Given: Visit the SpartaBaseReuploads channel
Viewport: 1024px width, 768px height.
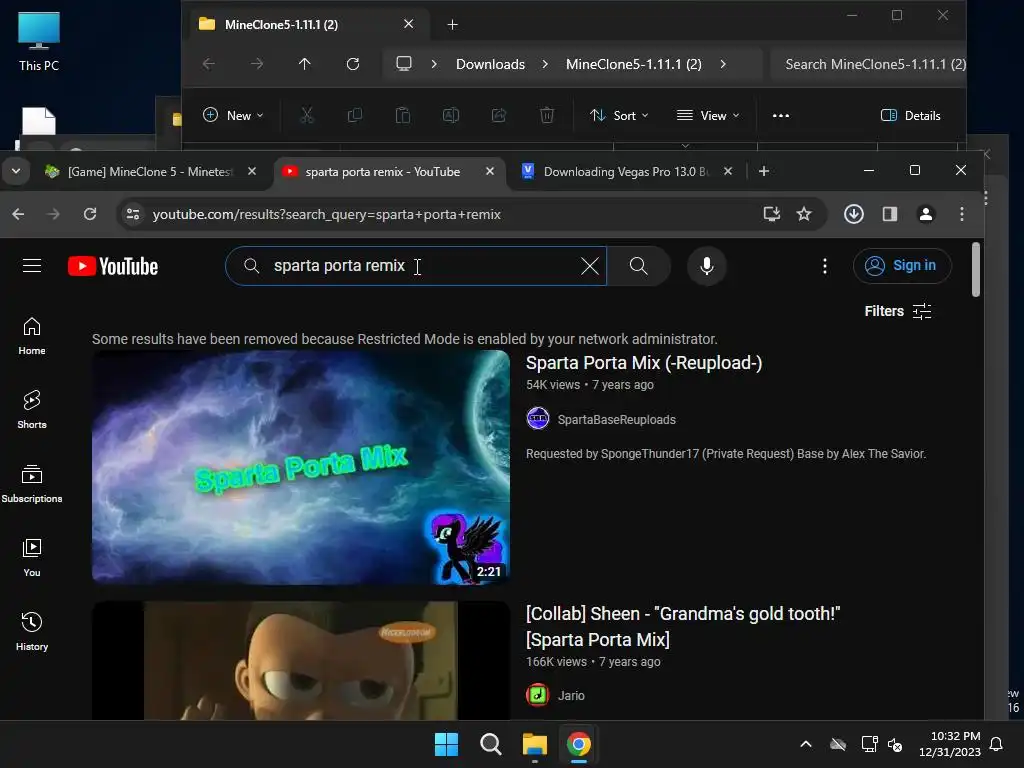Looking at the screenshot, I should tap(616, 420).
